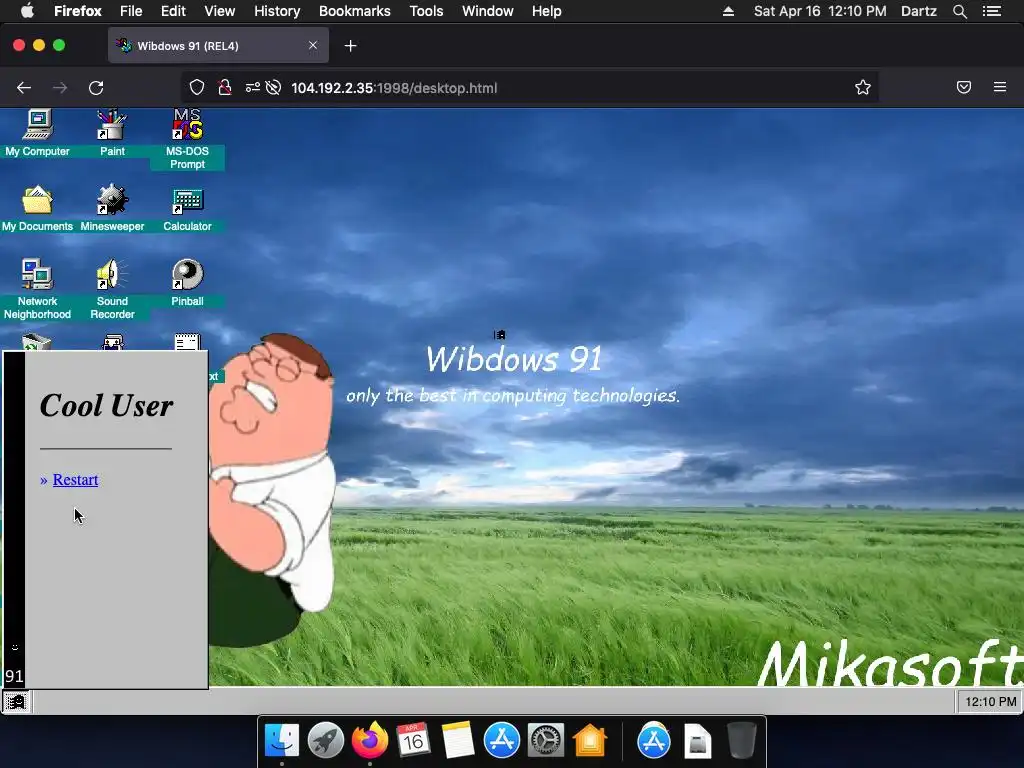The height and width of the screenshot is (768, 1024).
Task: Open the History menu
Action: click(277, 11)
